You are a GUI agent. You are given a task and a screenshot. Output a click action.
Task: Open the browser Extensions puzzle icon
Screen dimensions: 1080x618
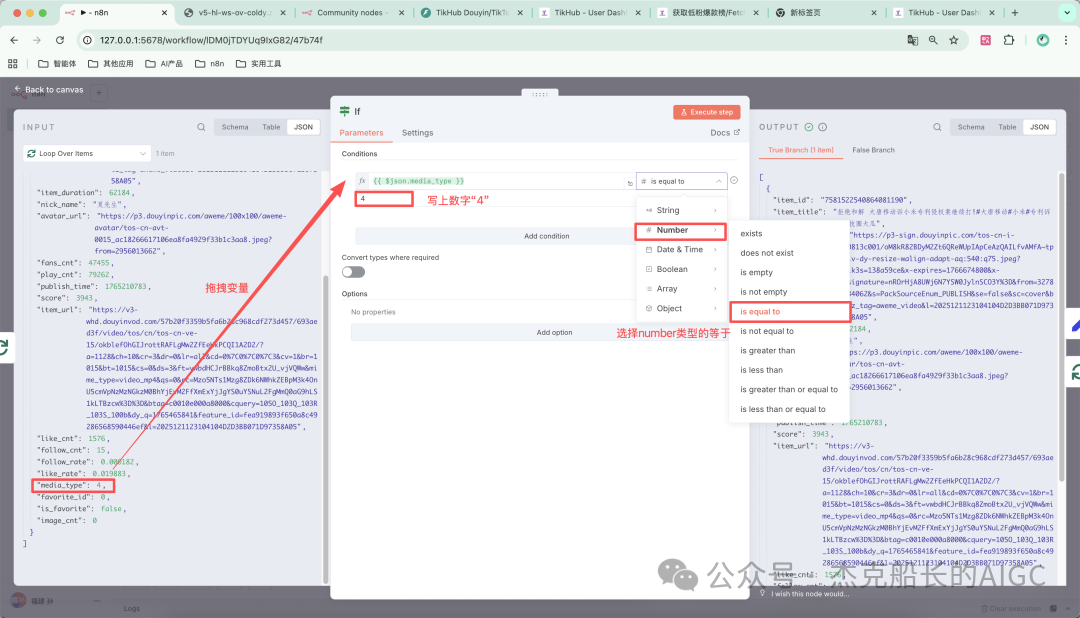click(x=1008, y=40)
